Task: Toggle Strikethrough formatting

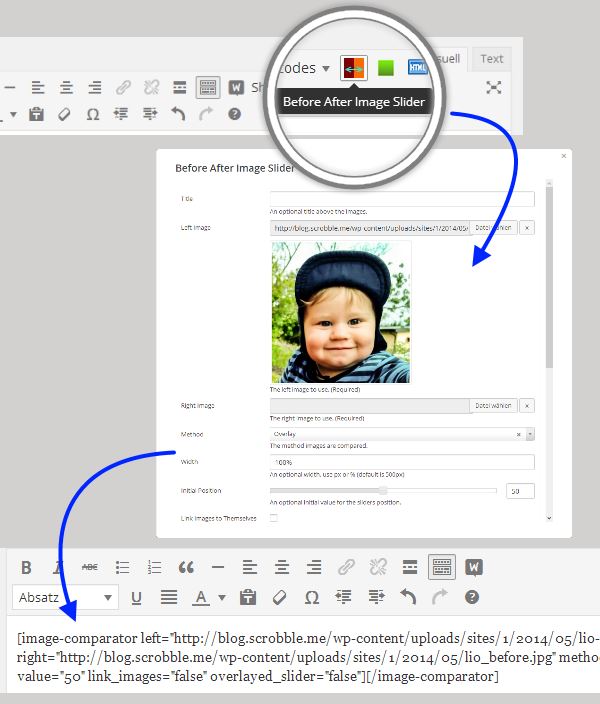Action: [x=90, y=568]
